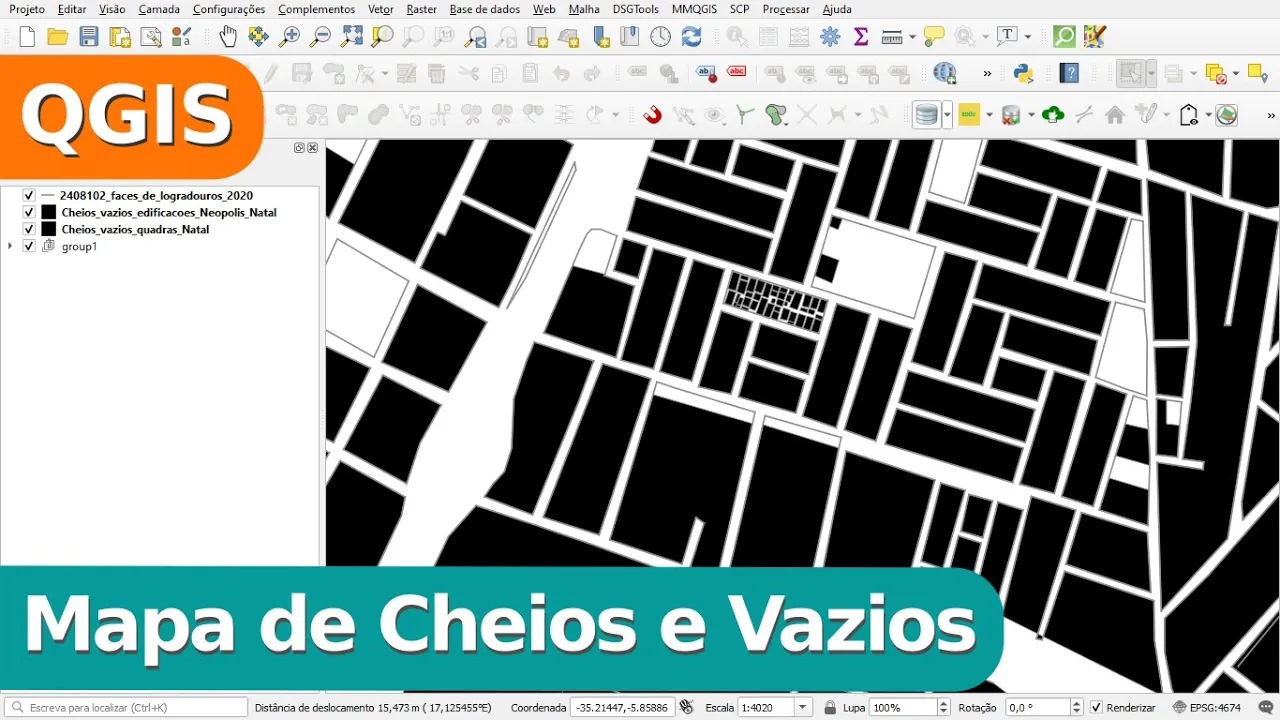This screenshot has width=1280, height=720.
Task: Open the Python Console icon
Action: point(1023,73)
